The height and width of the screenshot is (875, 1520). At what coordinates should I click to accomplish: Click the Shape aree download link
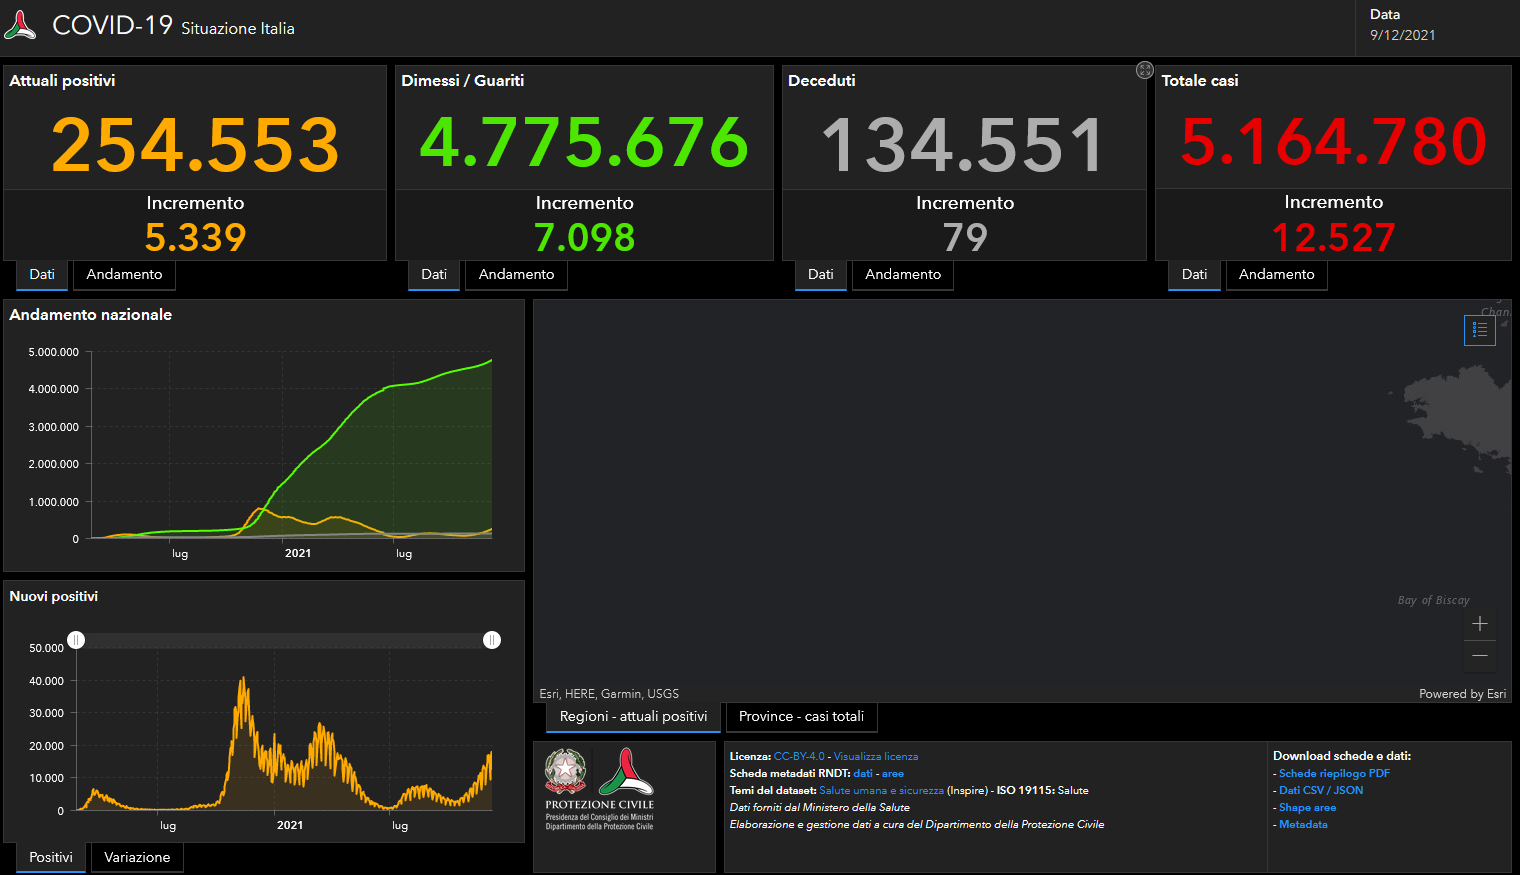tap(1307, 808)
